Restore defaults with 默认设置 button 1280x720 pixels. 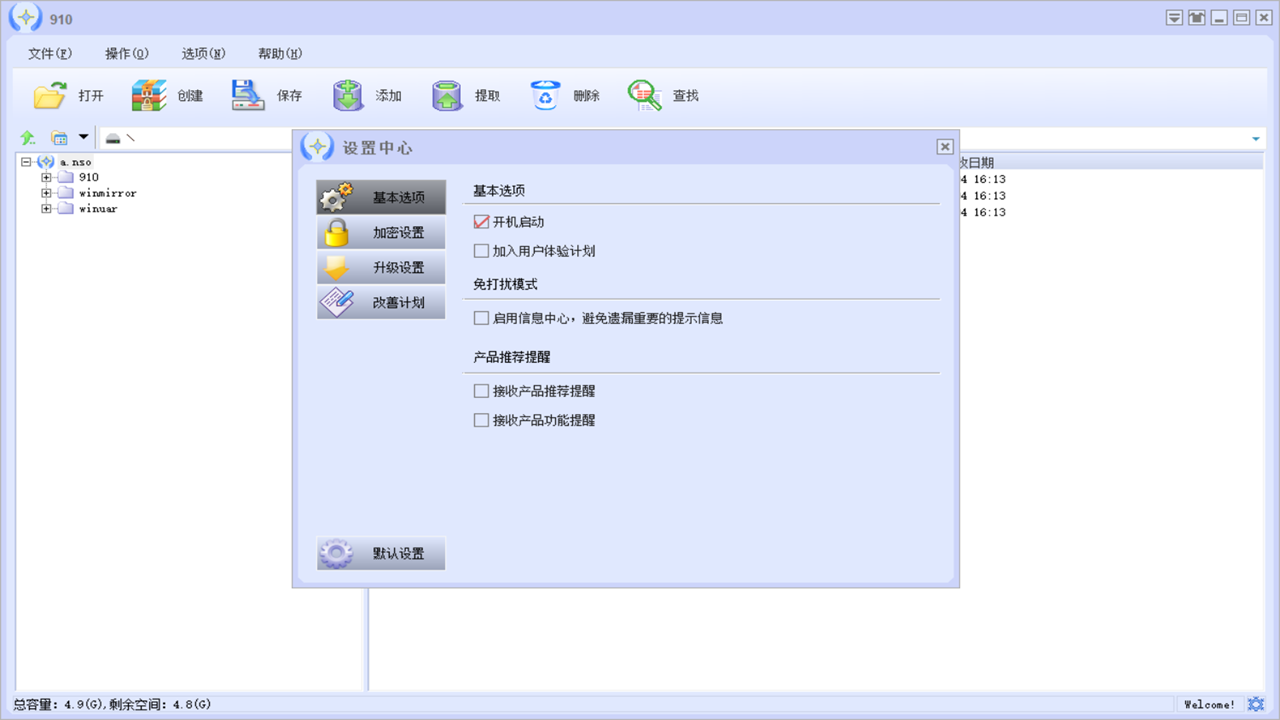click(381, 553)
